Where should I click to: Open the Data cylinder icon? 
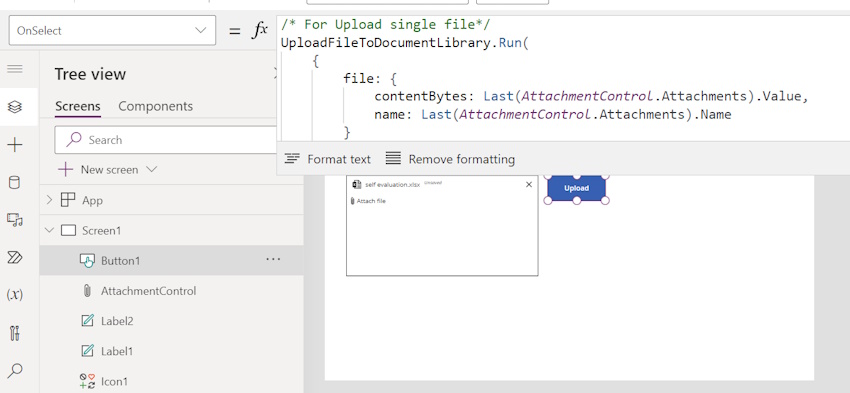(15, 182)
